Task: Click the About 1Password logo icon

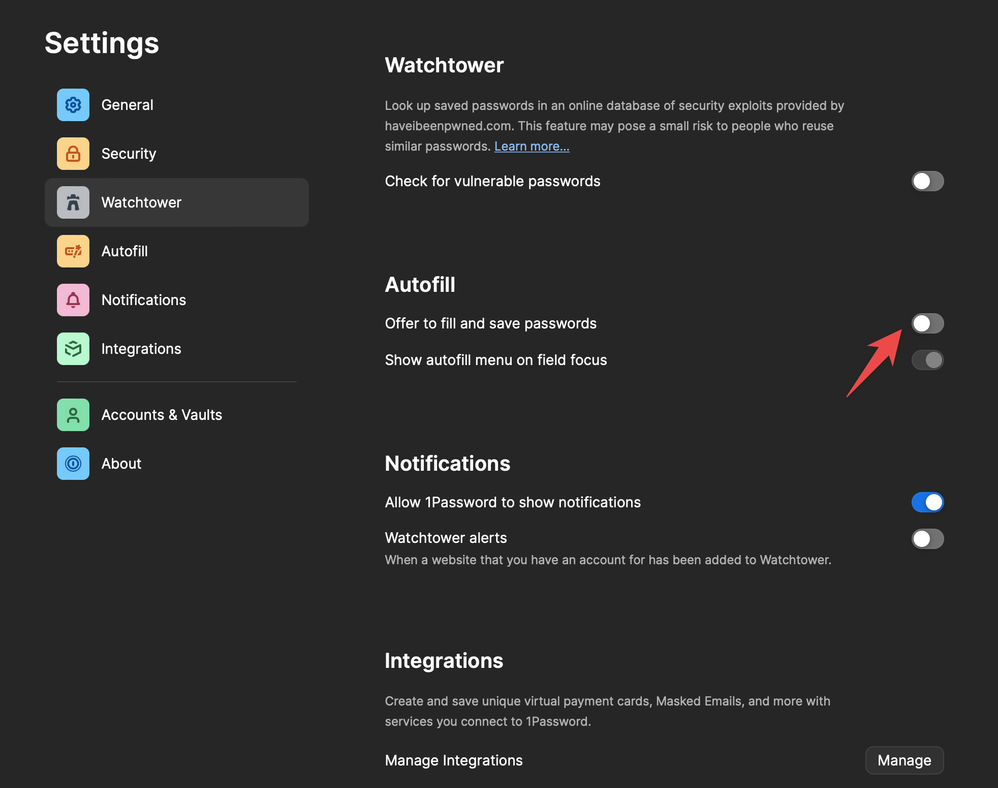Action: click(73, 464)
